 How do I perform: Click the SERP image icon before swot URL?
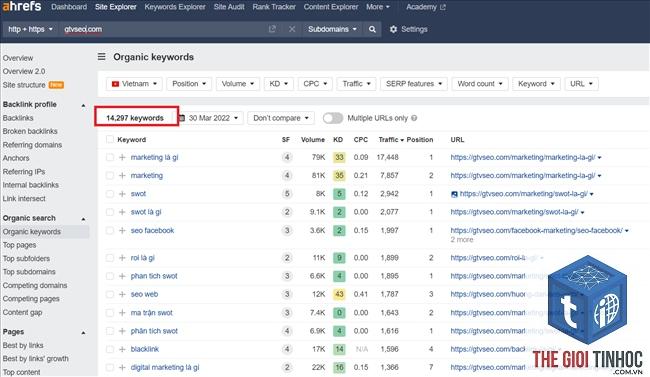(454, 194)
